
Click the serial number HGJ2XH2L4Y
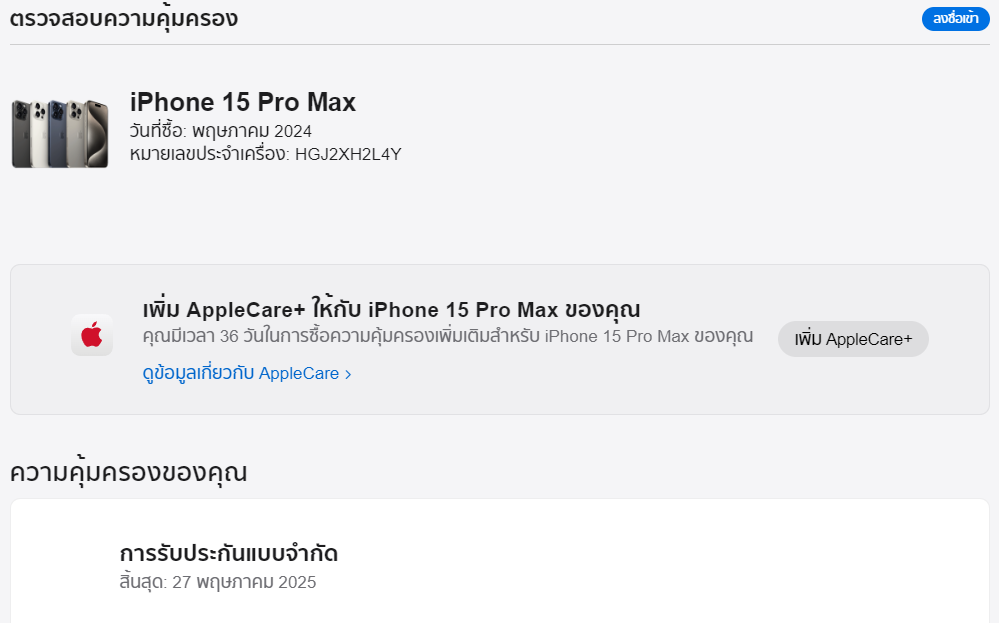[x=348, y=154]
